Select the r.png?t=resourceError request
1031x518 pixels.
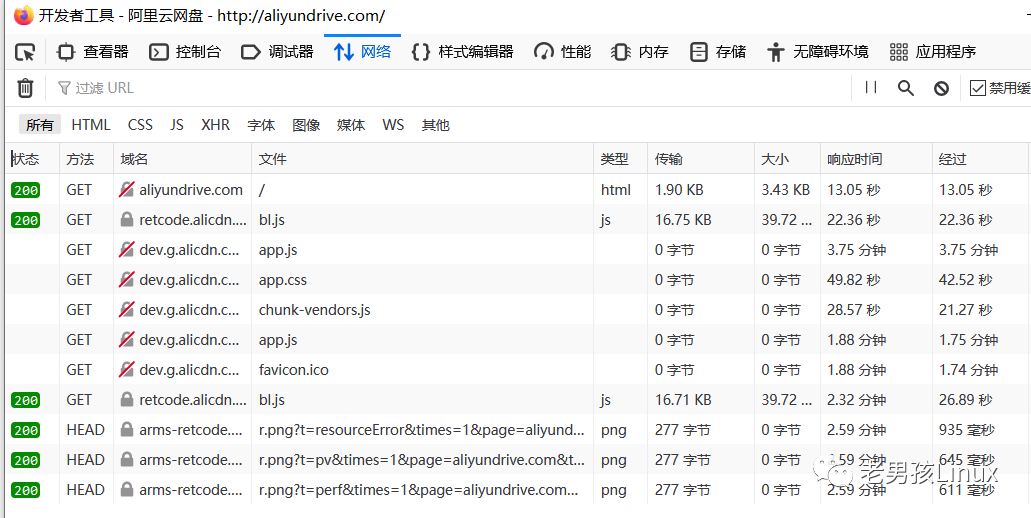[518, 430]
